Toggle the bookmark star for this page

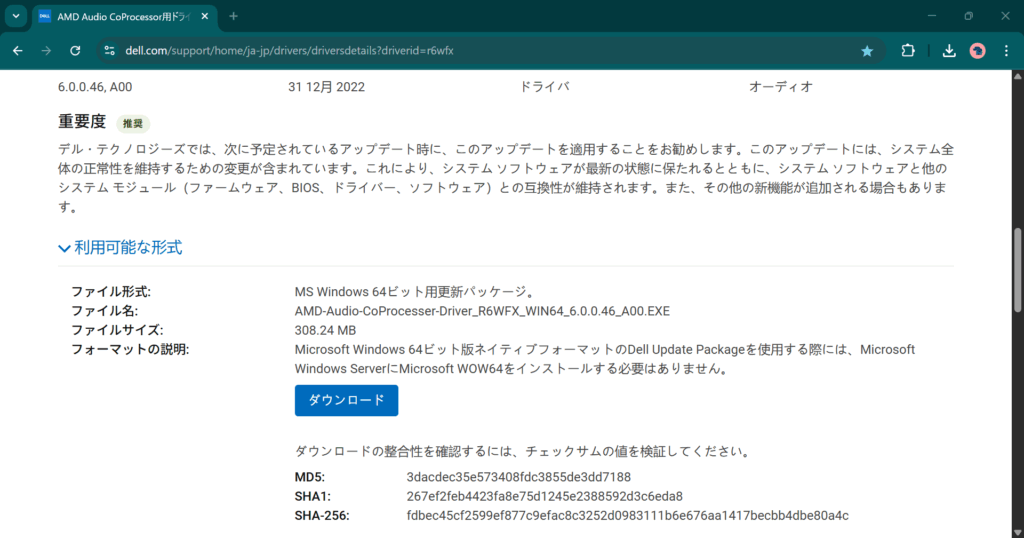pyautogui.click(x=867, y=51)
